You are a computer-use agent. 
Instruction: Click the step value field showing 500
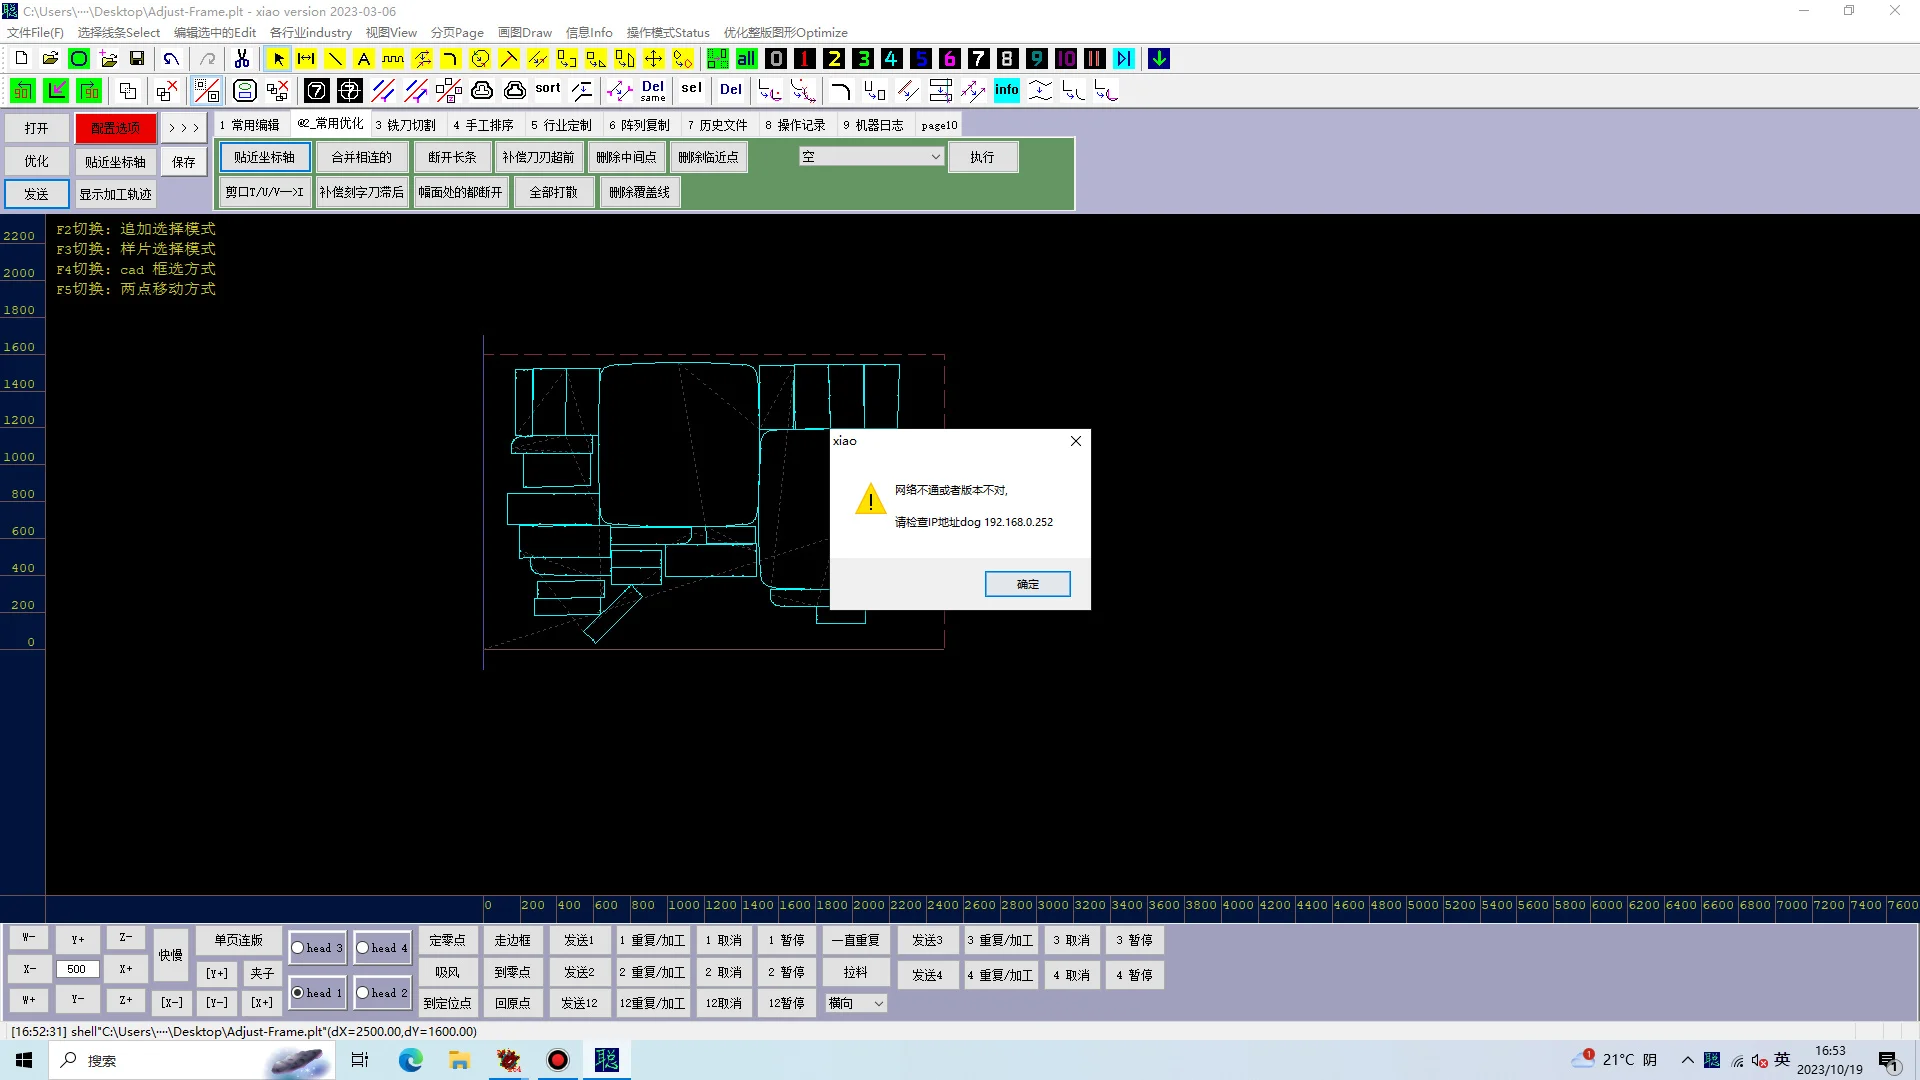77,969
